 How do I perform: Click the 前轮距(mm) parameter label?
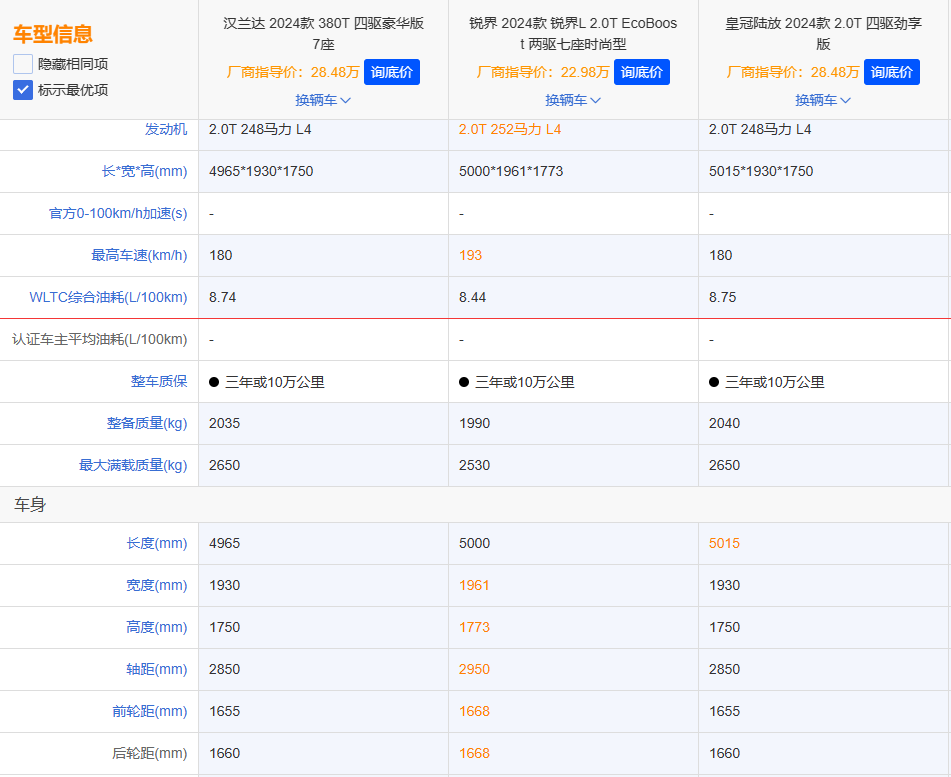coord(150,711)
